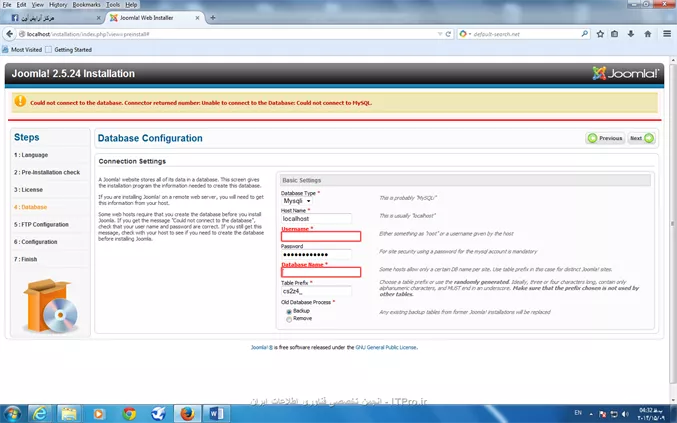Switch to Firefox in the taskbar
The image size is (677, 423).
point(187,414)
